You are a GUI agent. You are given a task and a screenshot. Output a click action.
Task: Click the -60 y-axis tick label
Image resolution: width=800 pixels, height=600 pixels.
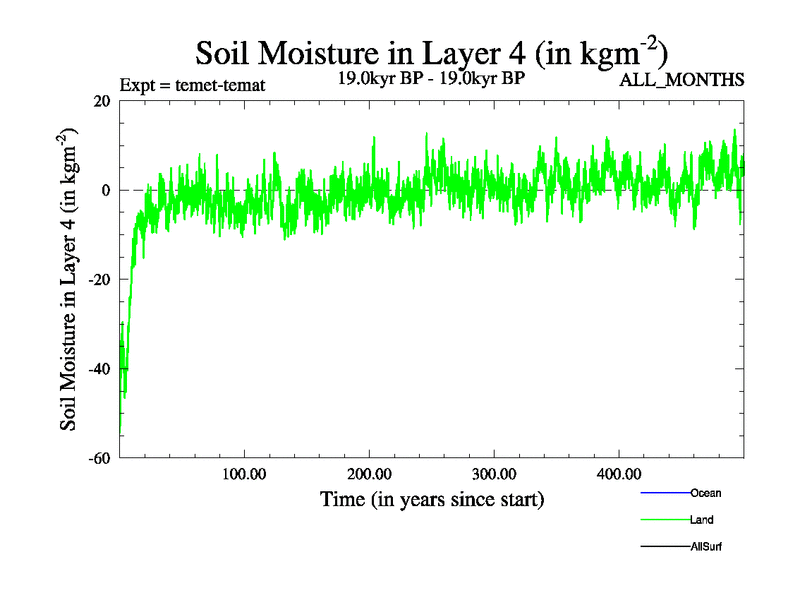pos(98,458)
